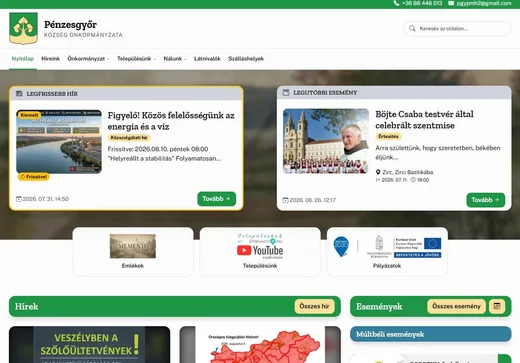The image size is (520, 363).
Task: Click the pgypmh2@gmail.com email address
Action: click(x=484, y=3)
